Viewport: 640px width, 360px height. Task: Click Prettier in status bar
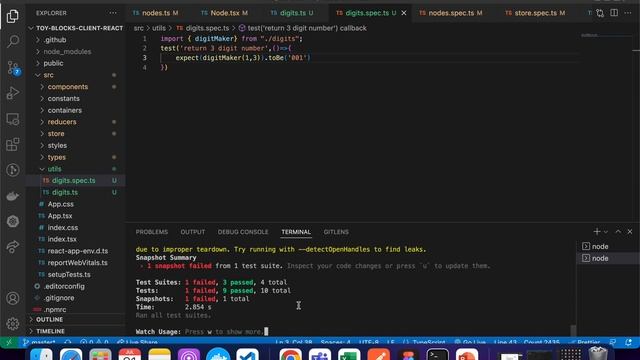click(585, 342)
